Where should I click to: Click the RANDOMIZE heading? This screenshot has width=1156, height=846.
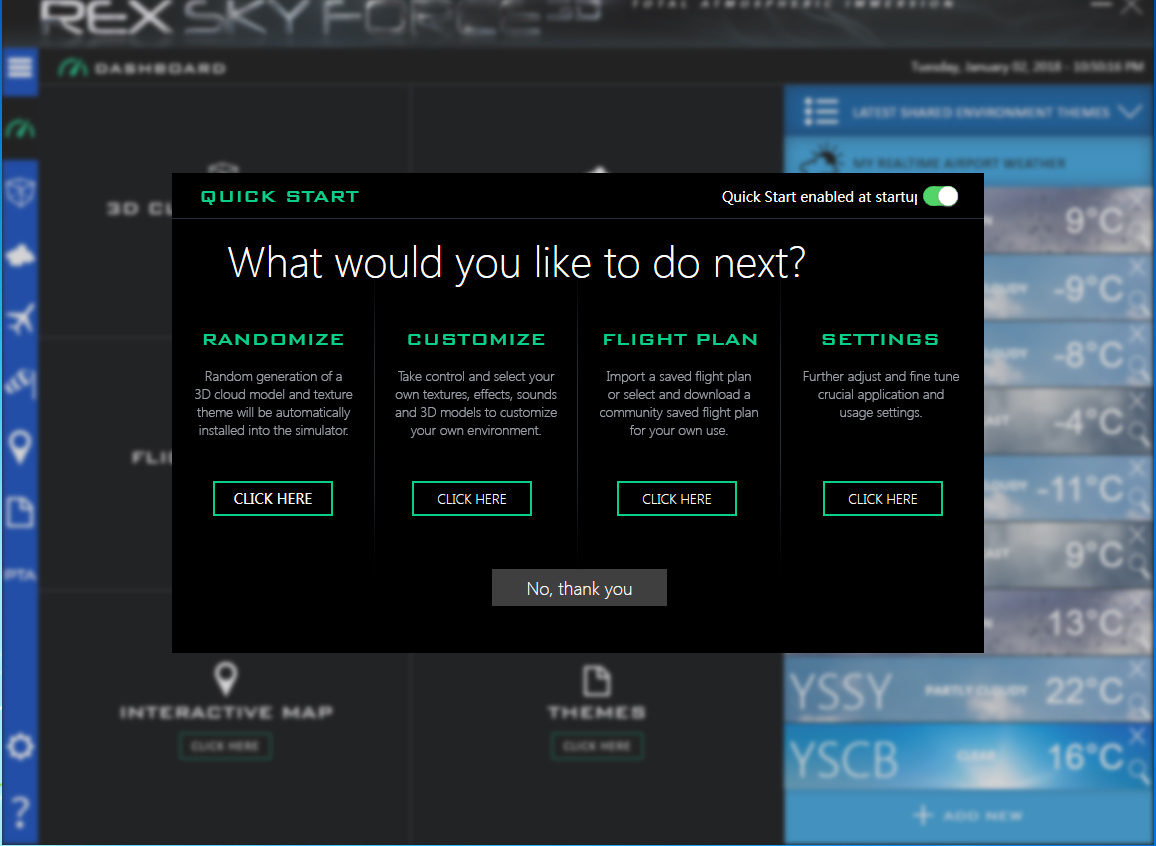pyautogui.click(x=274, y=339)
